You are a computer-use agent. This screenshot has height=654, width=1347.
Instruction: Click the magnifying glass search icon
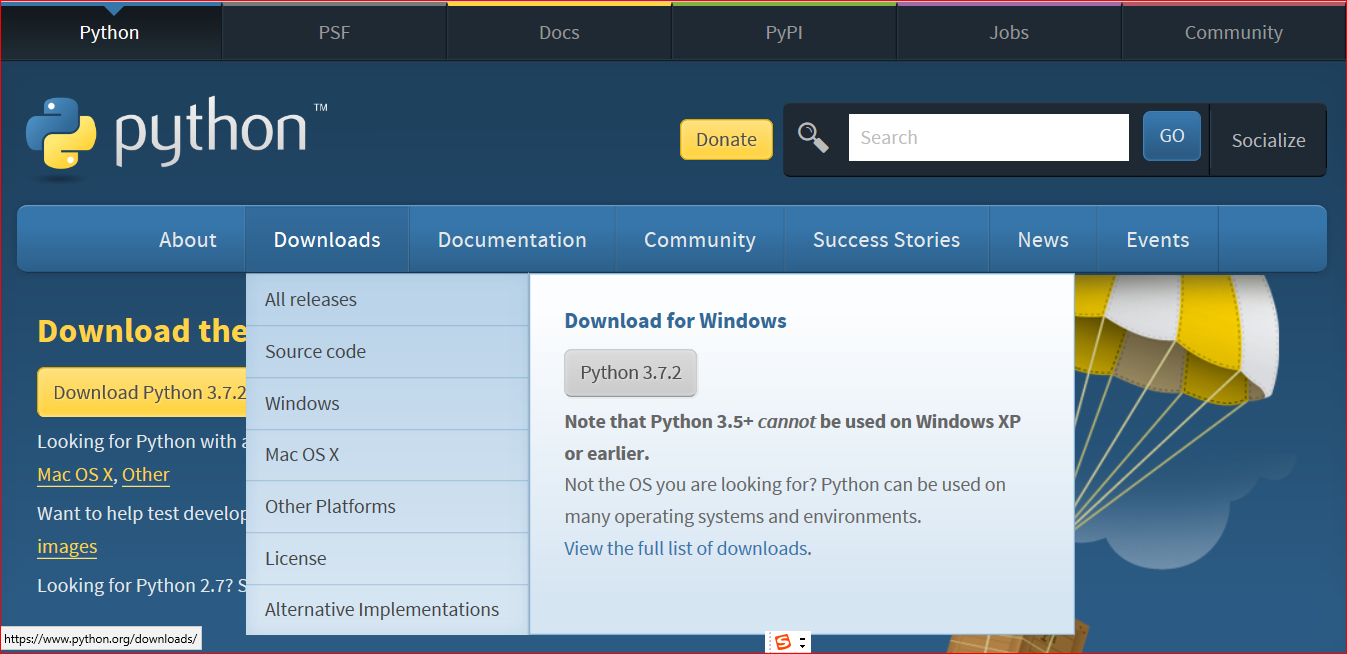[x=813, y=138]
